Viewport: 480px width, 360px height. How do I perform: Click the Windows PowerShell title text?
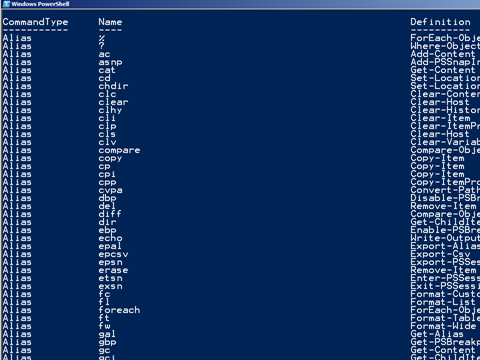point(40,4)
